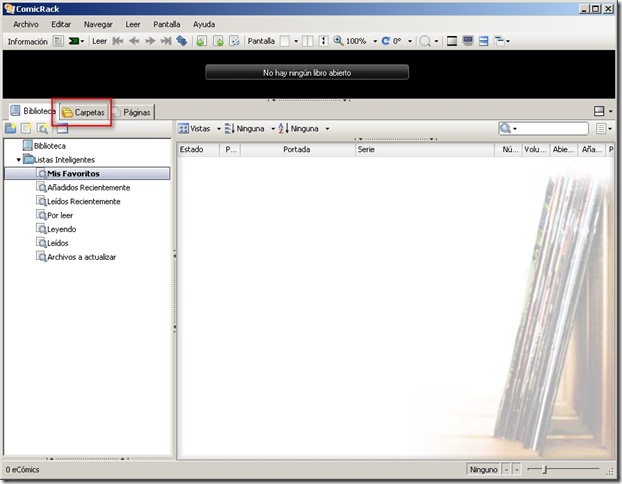The height and width of the screenshot is (484, 622).
Task: Open the magnifier lens dropdown arrow
Action: (x=436, y=41)
